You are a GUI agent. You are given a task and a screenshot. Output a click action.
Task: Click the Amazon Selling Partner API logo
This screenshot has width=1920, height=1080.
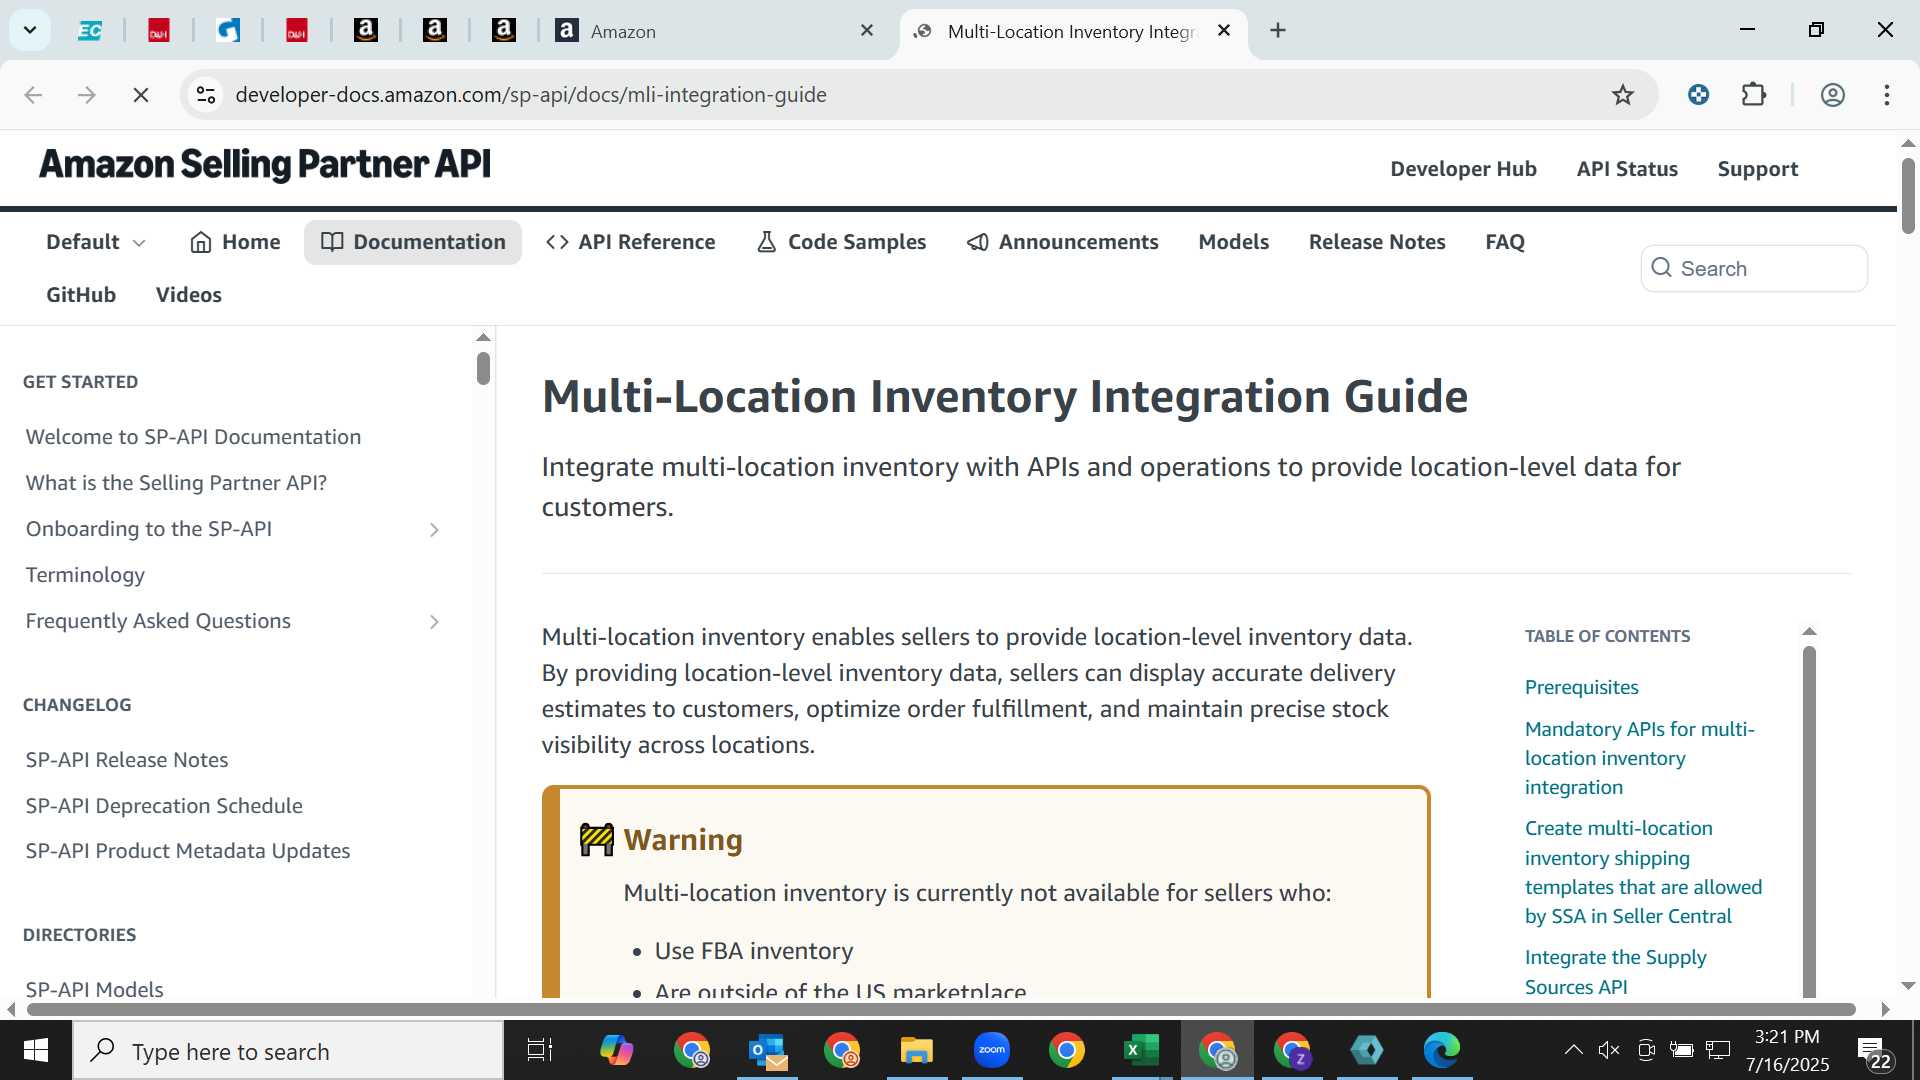coord(265,164)
